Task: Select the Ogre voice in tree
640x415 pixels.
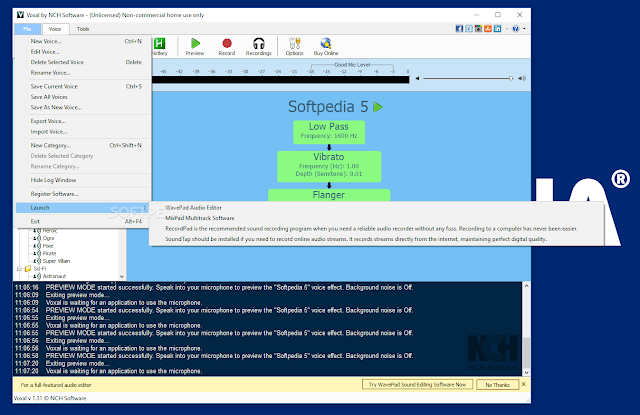Action: tap(48, 238)
